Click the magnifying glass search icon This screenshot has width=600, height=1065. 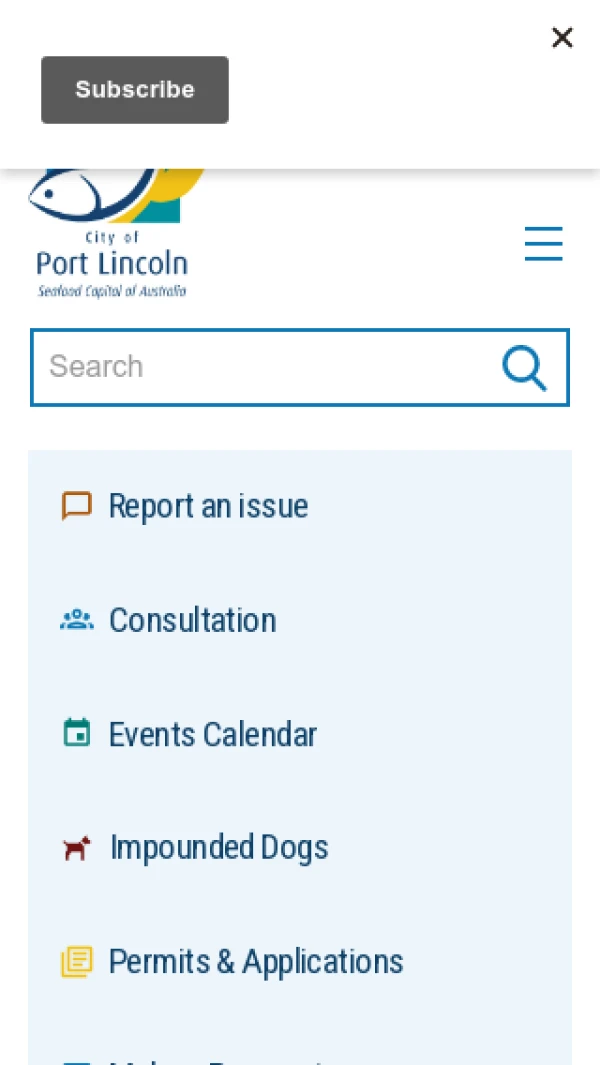click(x=524, y=368)
